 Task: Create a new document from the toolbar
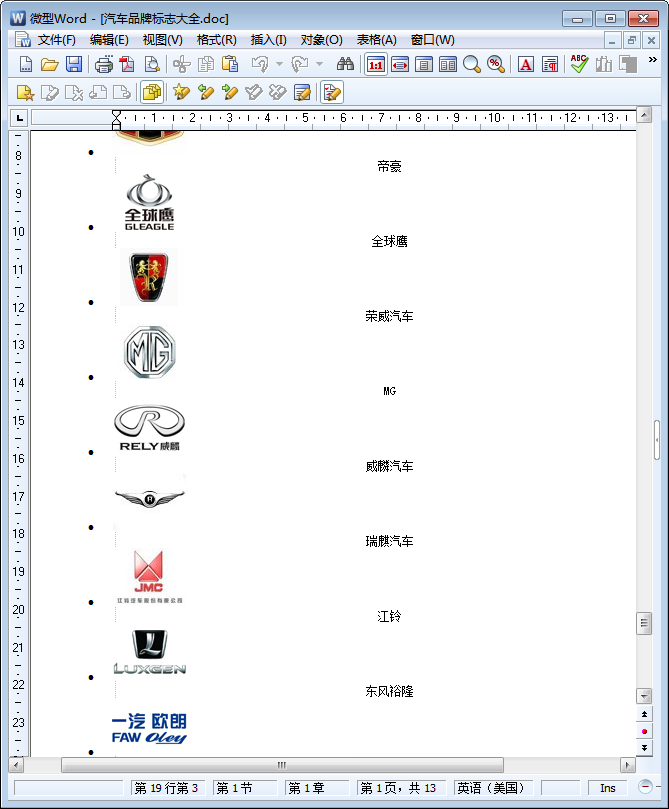point(26,64)
